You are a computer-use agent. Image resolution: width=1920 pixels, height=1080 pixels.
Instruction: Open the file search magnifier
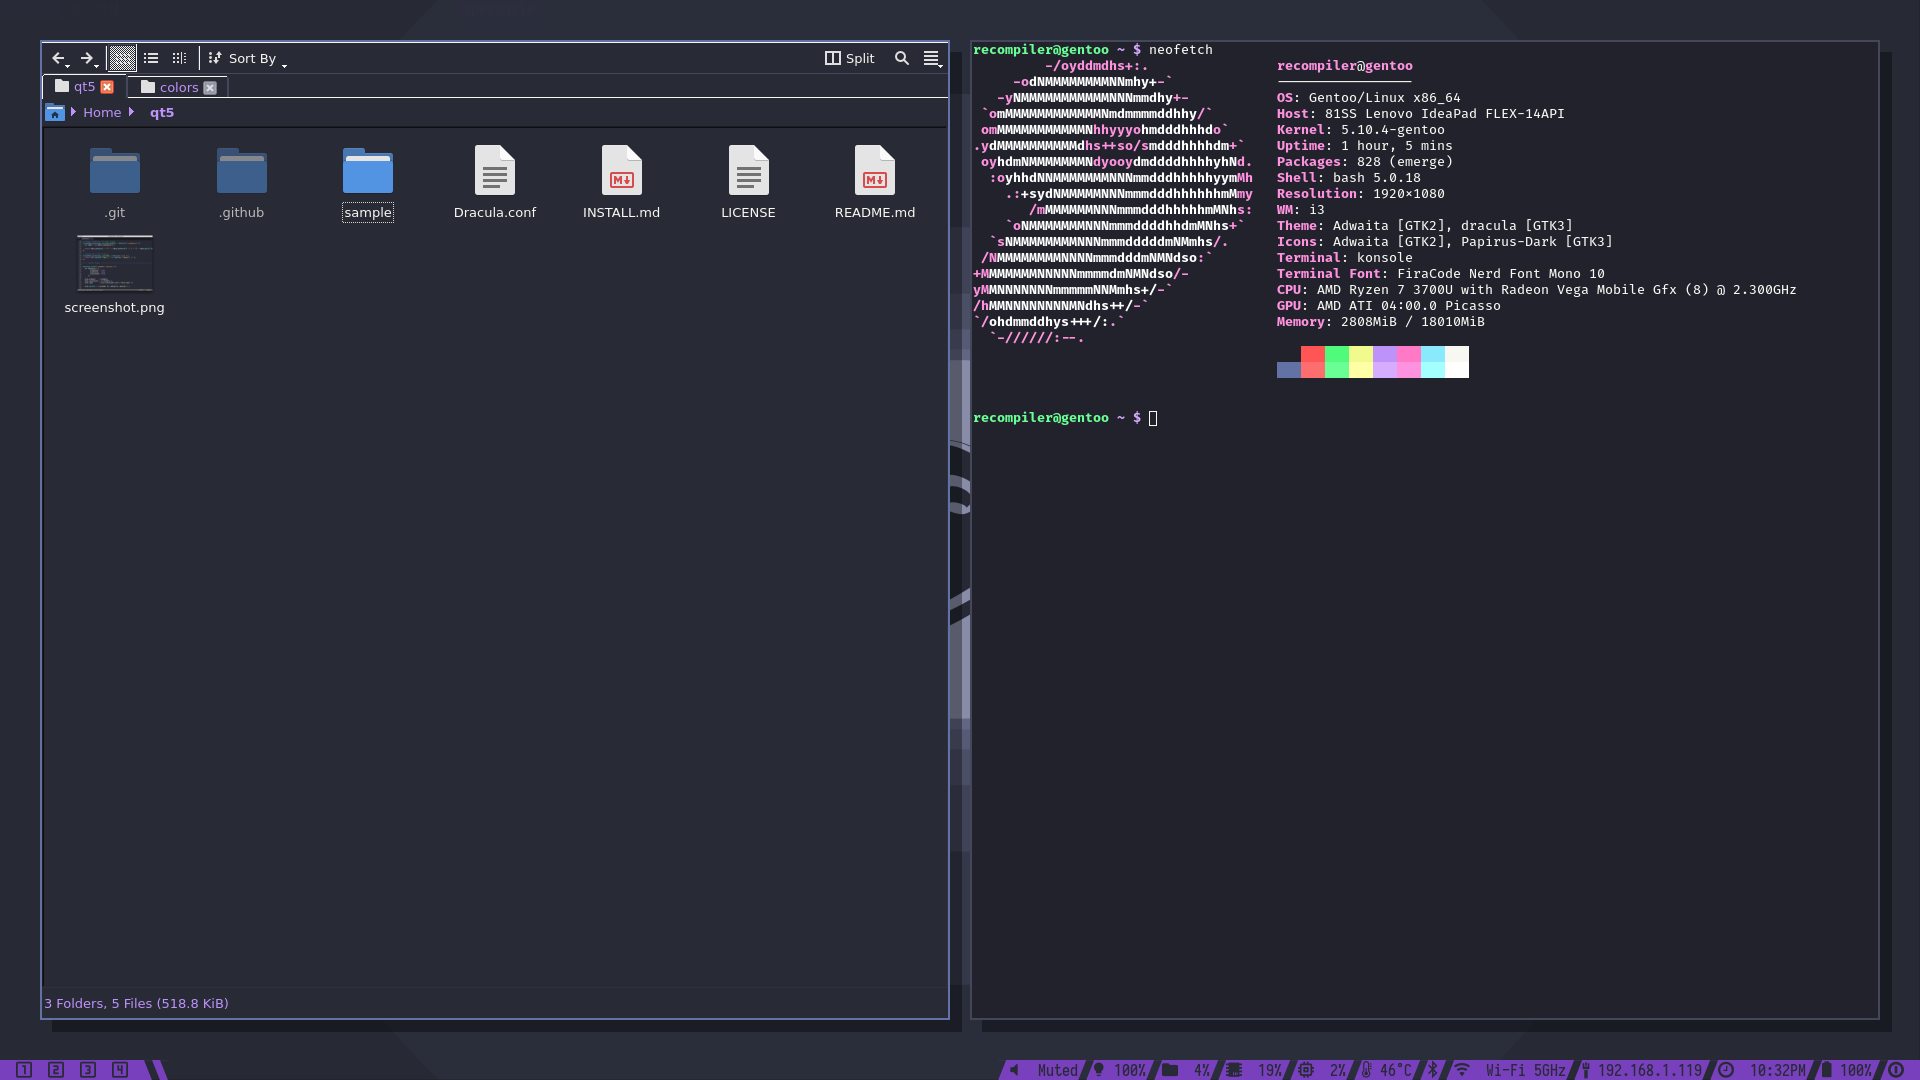902,59
